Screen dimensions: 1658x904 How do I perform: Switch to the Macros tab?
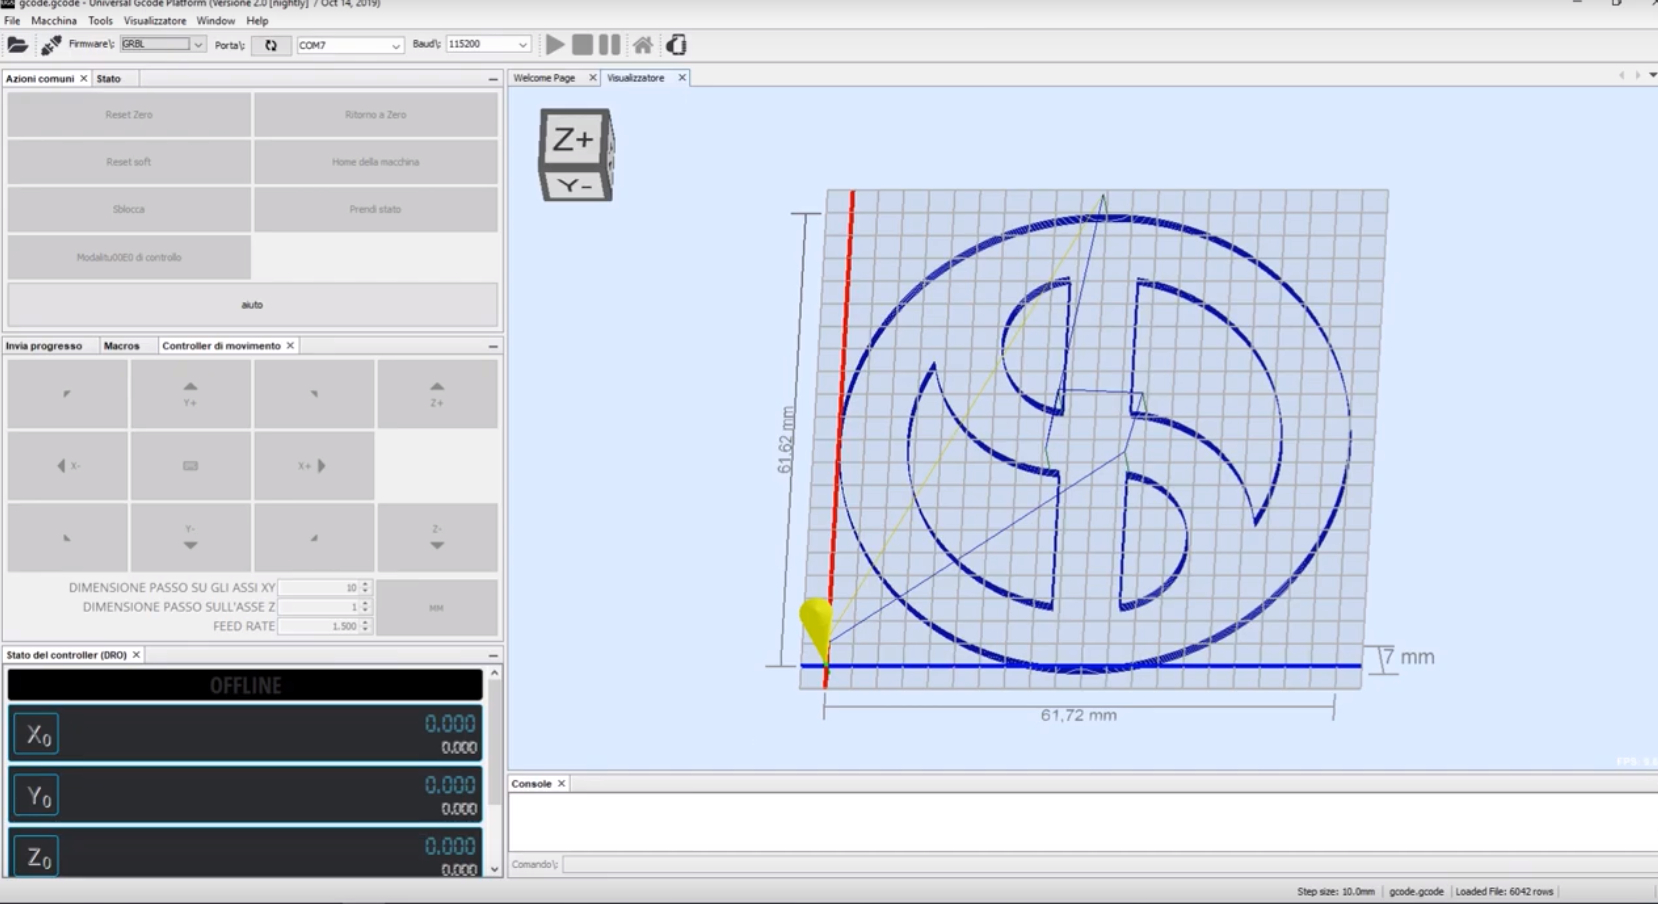(122, 346)
